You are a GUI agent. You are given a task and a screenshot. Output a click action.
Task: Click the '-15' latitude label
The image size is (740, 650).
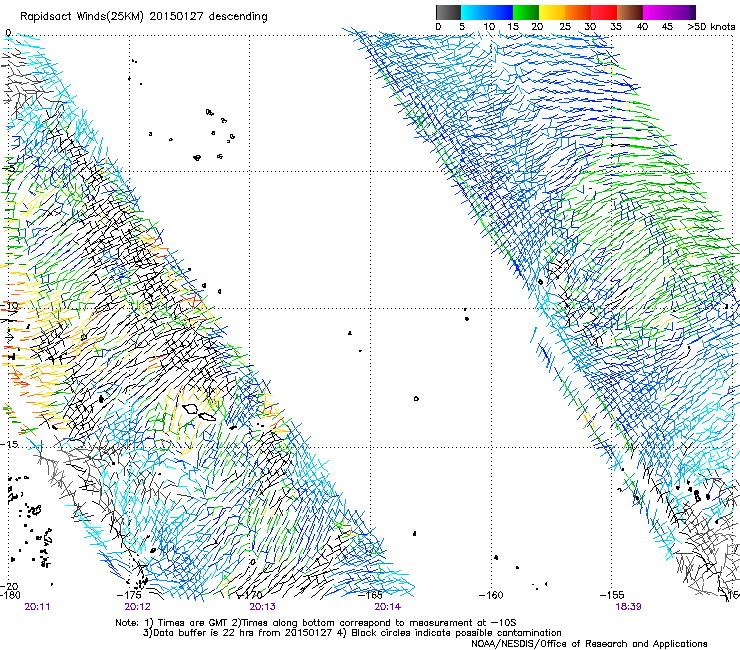(9, 444)
